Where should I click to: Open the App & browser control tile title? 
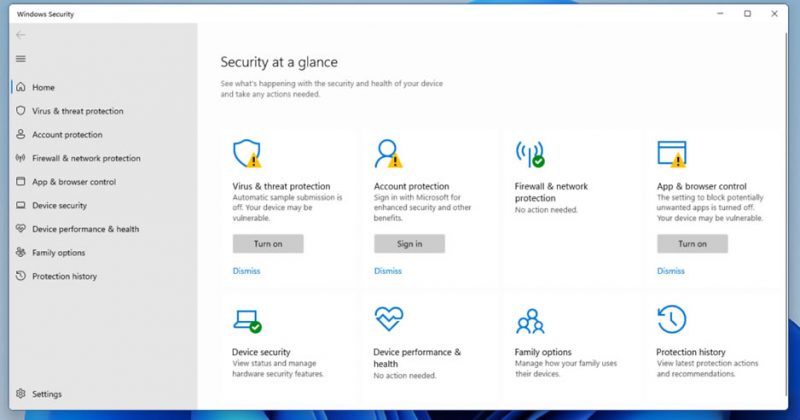coord(702,186)
